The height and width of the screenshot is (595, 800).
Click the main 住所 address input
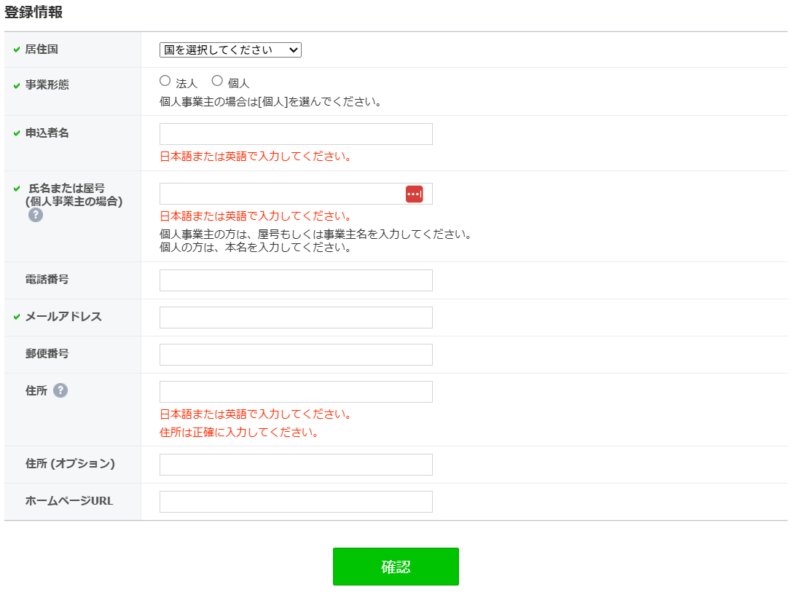(295, 392)
